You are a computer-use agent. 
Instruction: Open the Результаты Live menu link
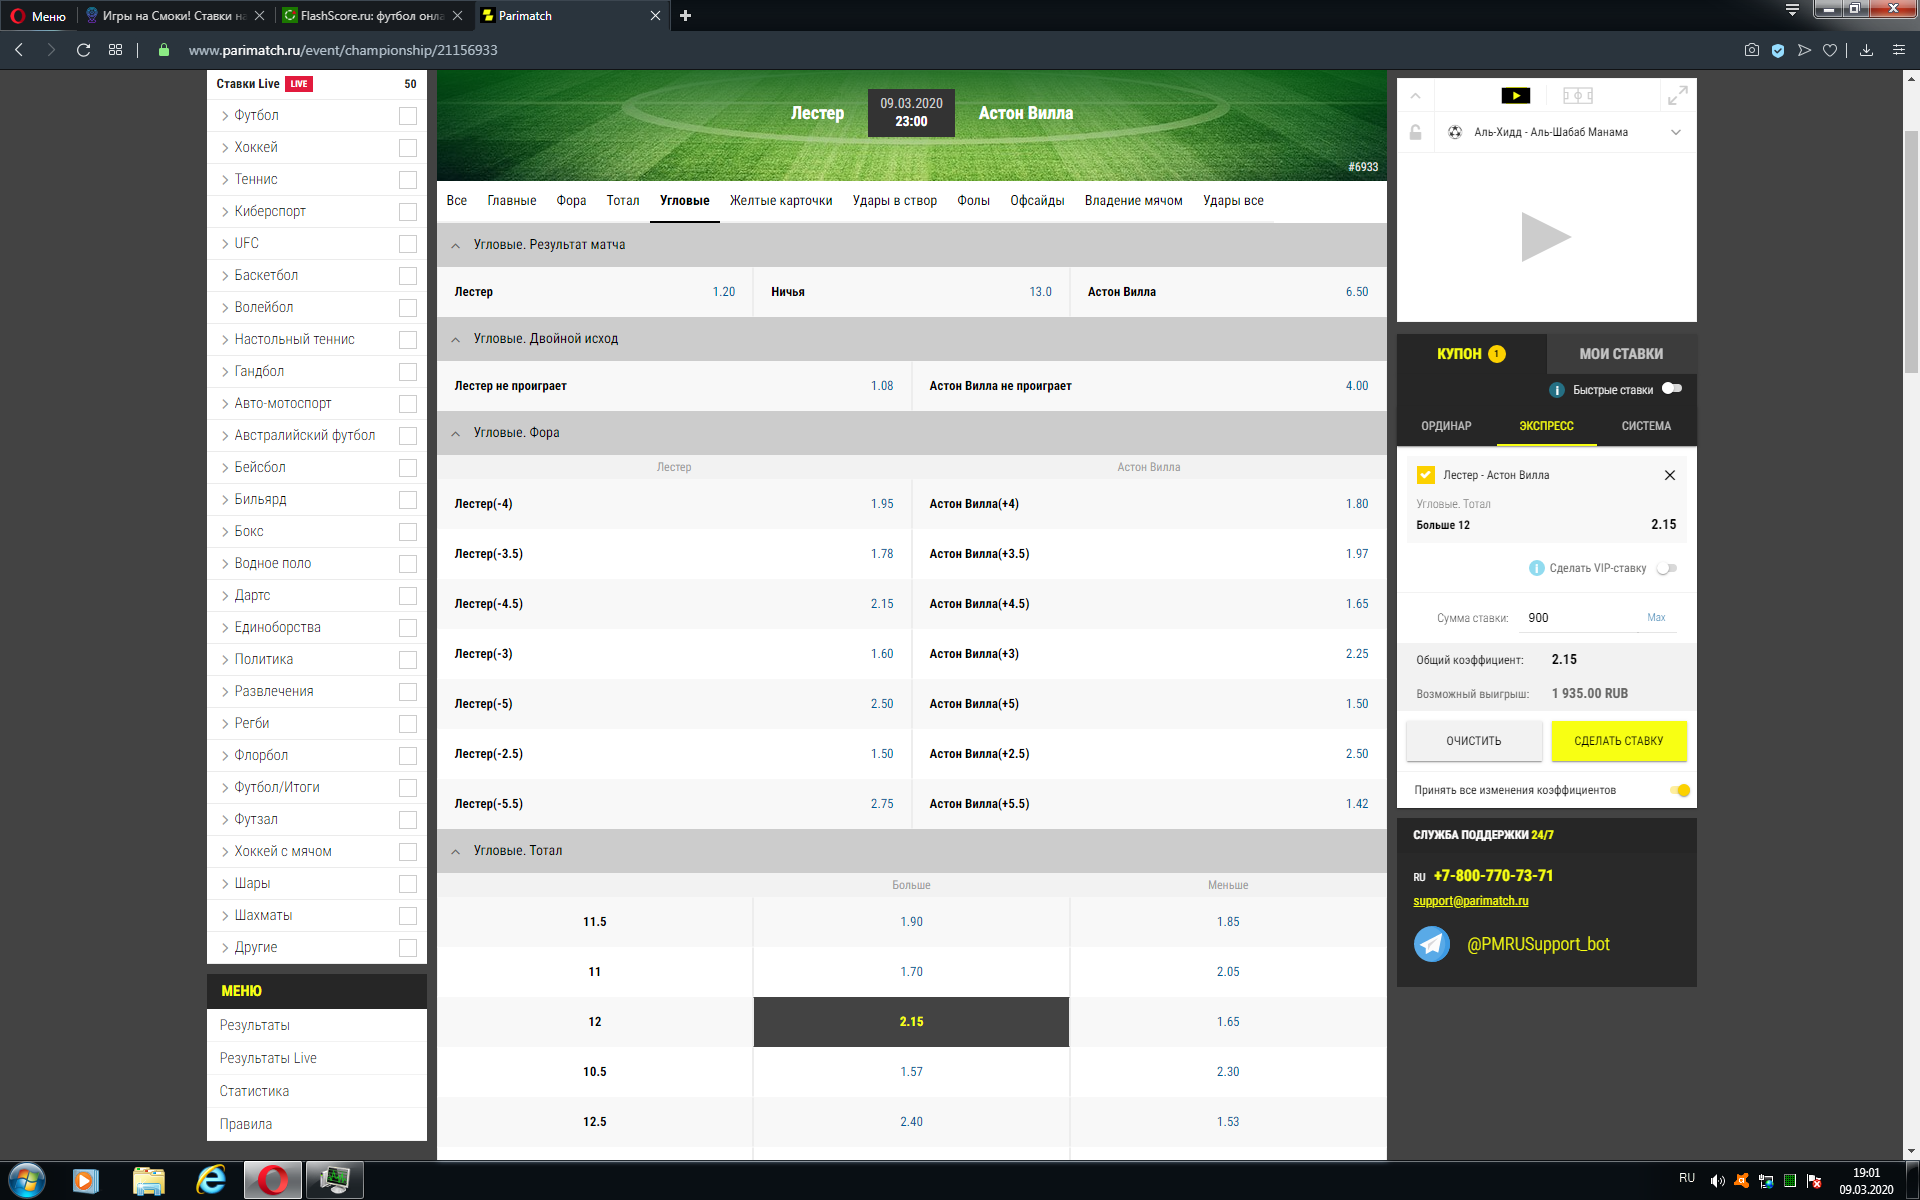coord(268,1058)
